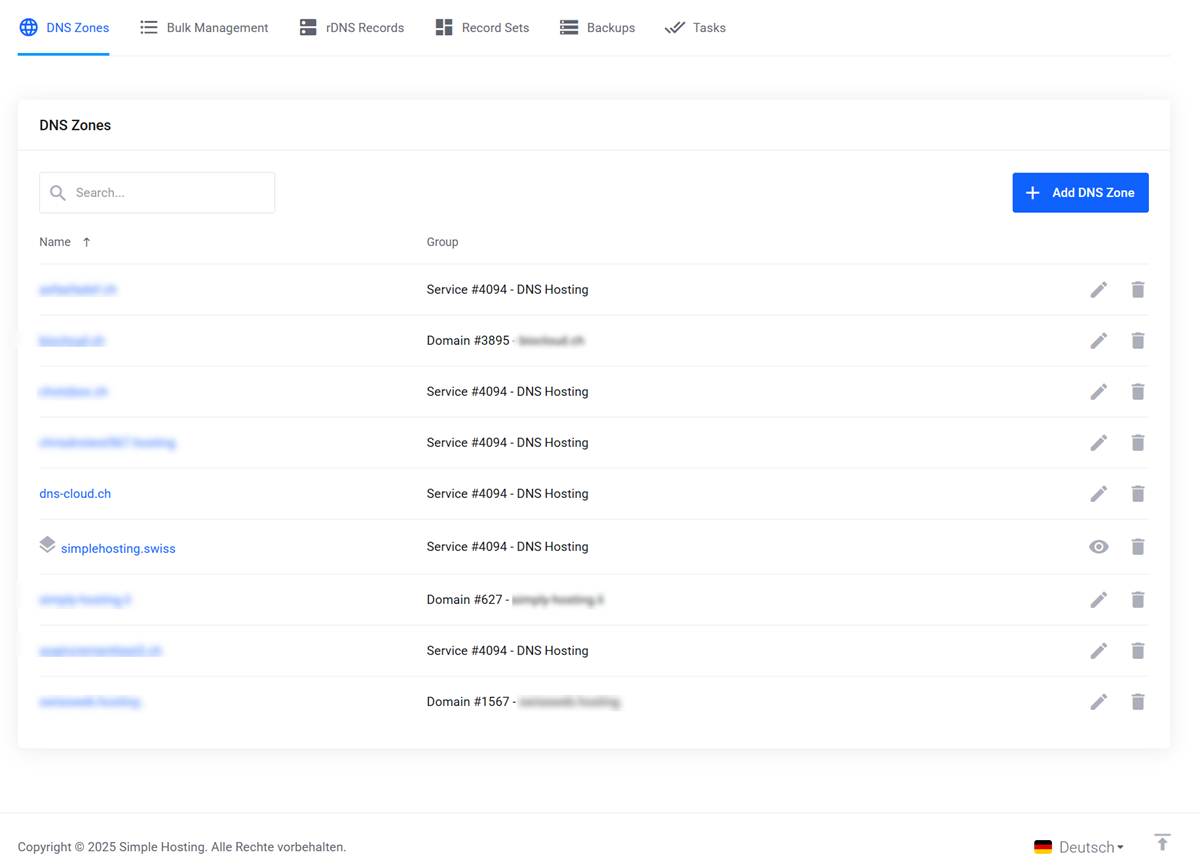Delete the simplehosting.swiss zone via trash icon
This screenshot has height=864, width=1200.
tap(1138, 546)
